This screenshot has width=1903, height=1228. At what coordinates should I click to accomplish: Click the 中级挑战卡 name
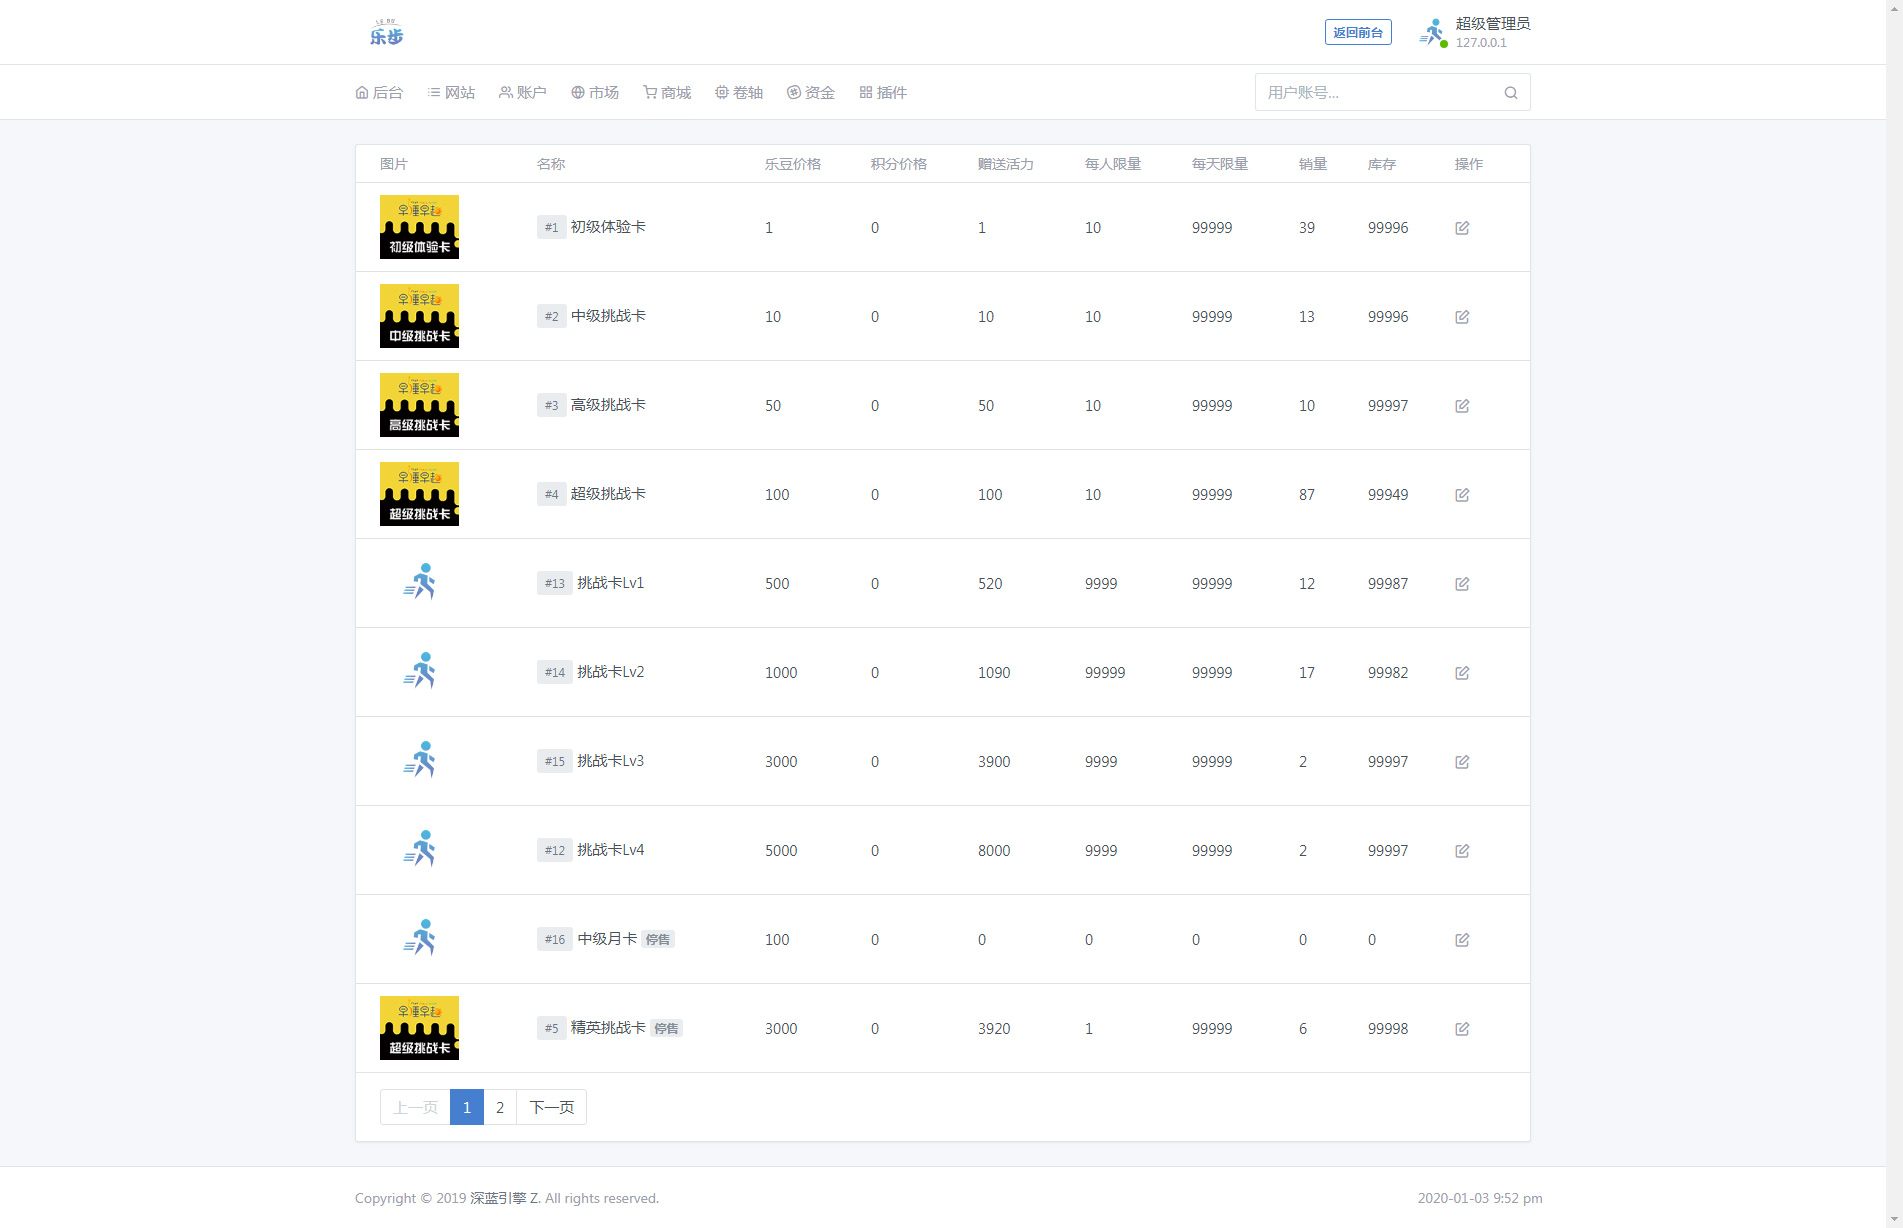point(608,316)
